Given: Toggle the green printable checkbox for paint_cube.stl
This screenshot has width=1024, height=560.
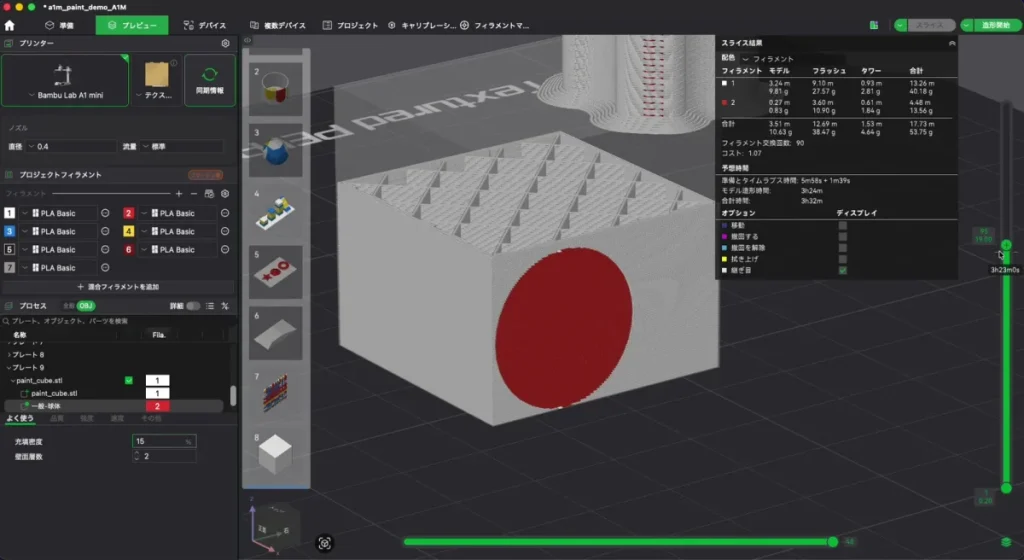Looking at the screenshot, I should [129, 381].
